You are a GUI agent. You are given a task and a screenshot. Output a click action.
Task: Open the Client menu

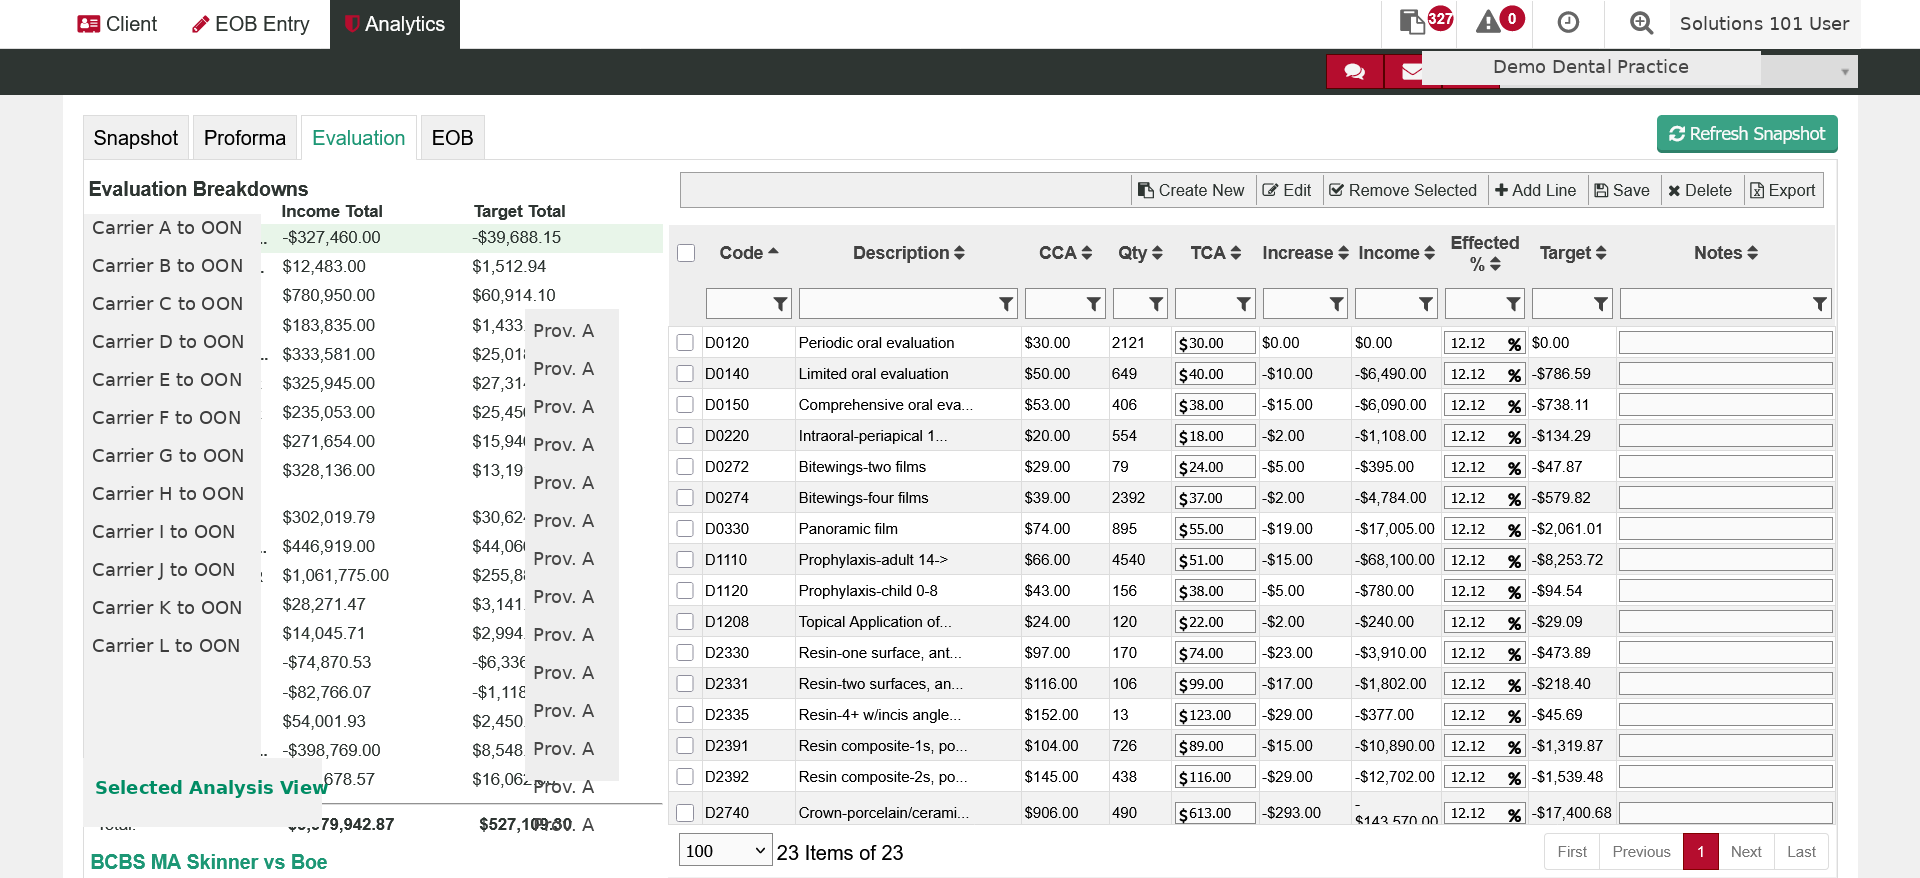(117, 24)
